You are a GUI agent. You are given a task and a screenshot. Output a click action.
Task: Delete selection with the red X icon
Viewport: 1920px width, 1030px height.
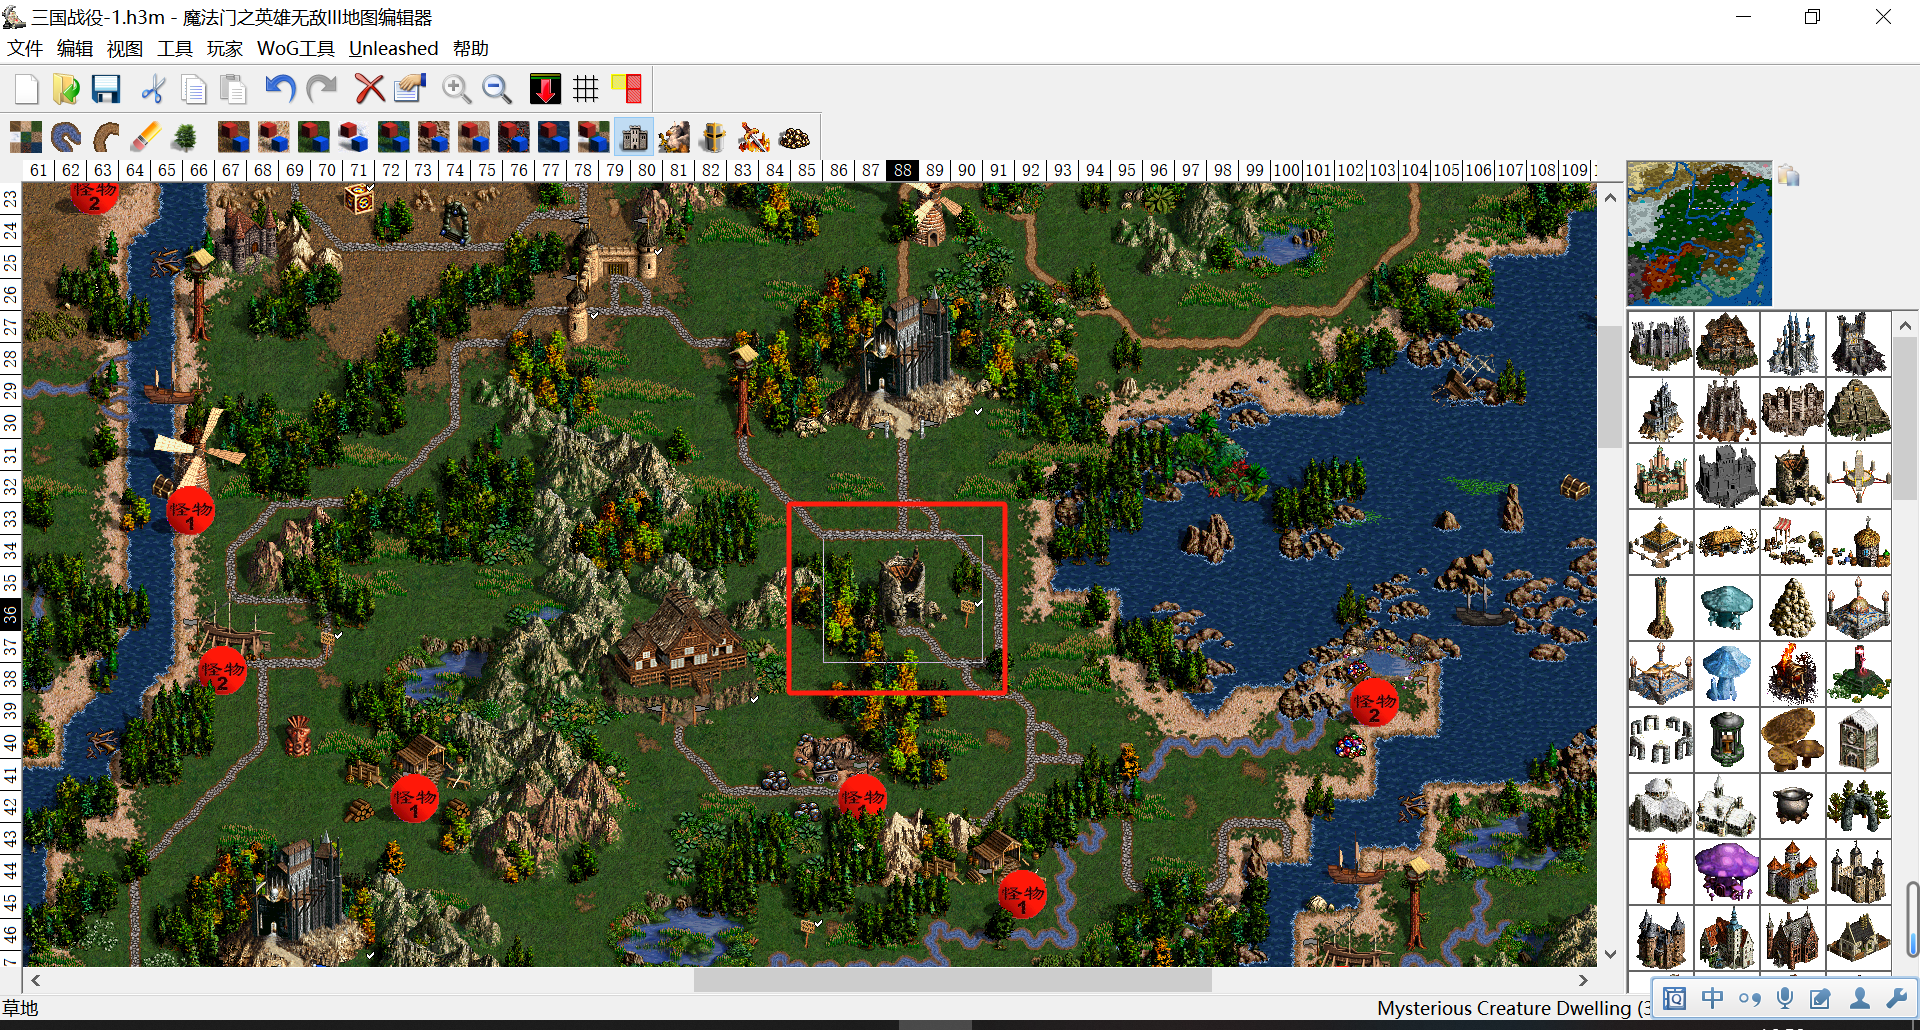[369, 89]
